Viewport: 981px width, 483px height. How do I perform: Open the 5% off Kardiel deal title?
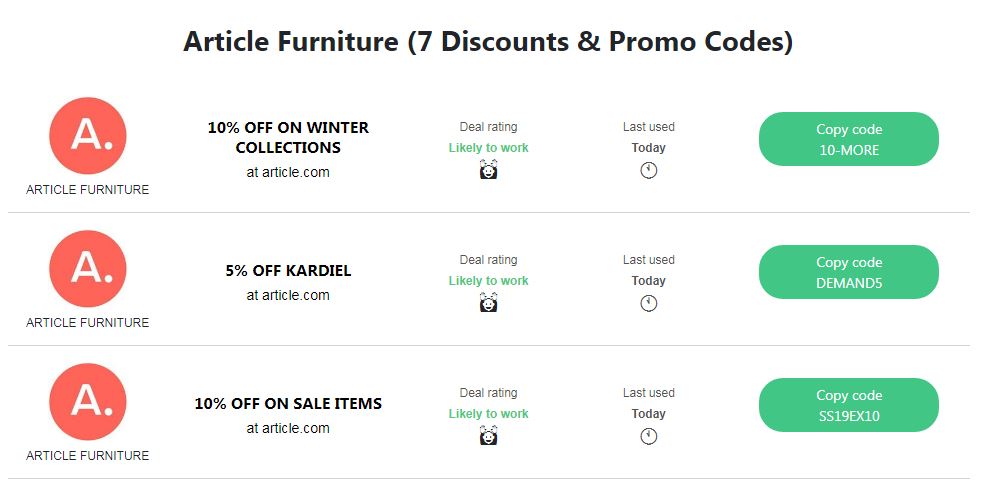[x=288, y=271]
